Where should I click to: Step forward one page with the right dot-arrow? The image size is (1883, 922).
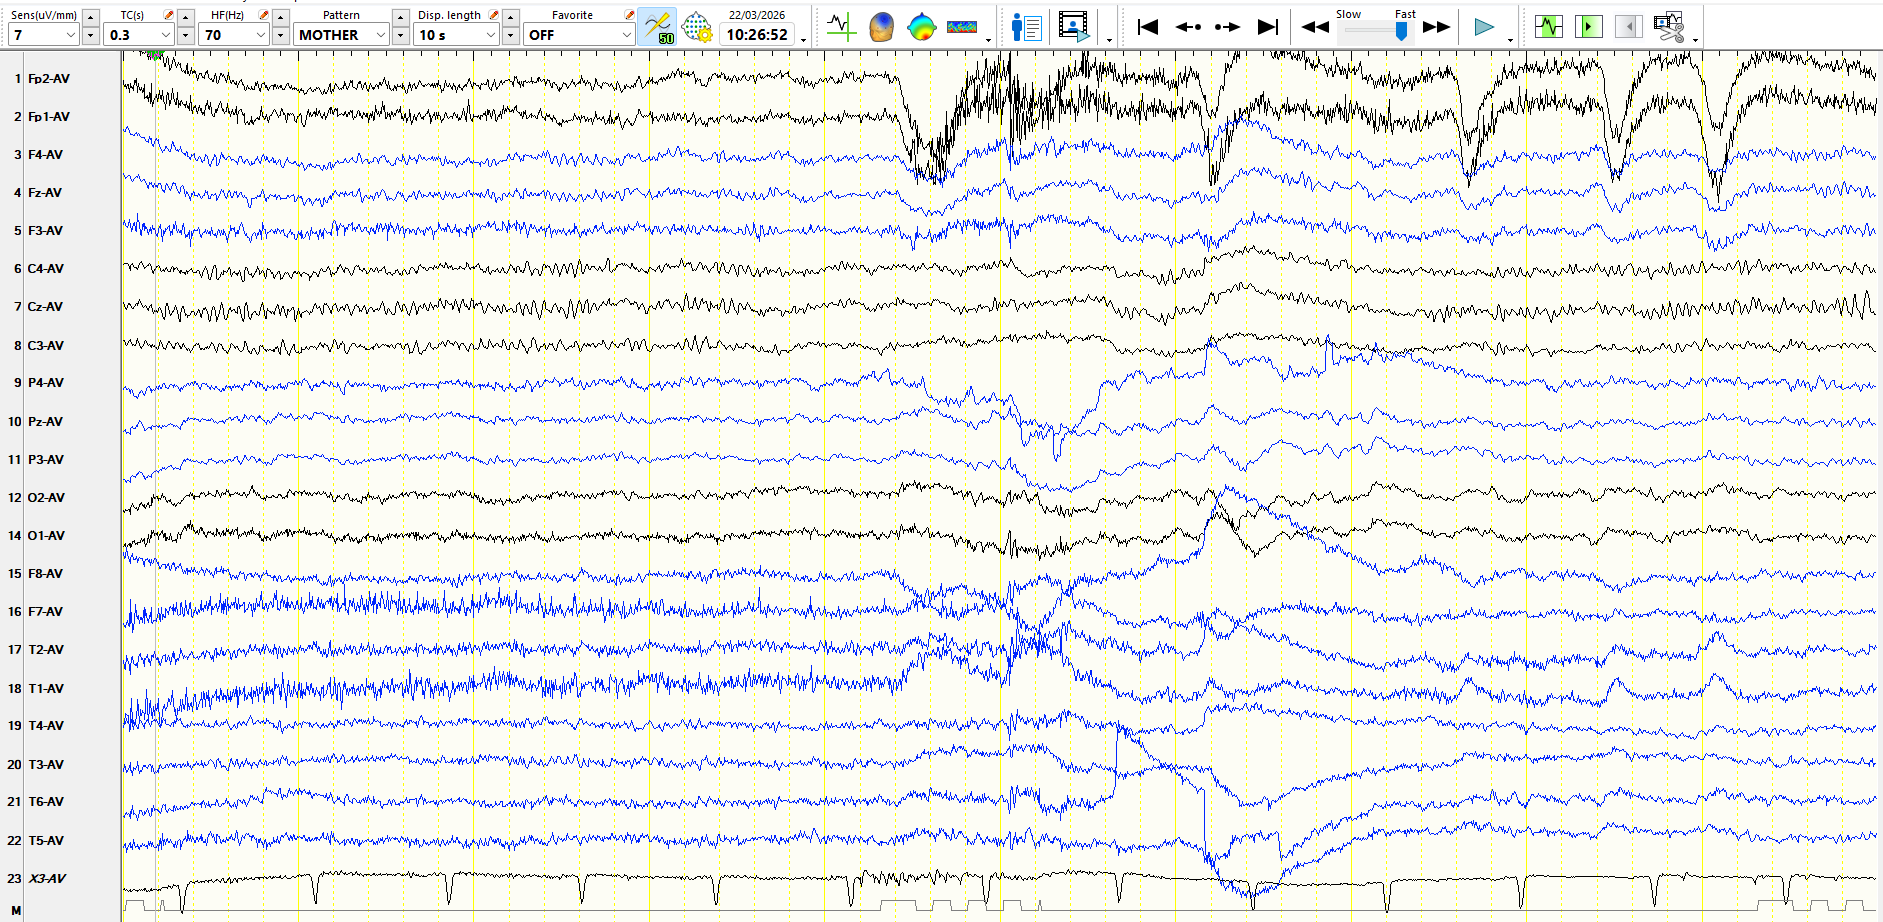click(x=1227, y=27)
